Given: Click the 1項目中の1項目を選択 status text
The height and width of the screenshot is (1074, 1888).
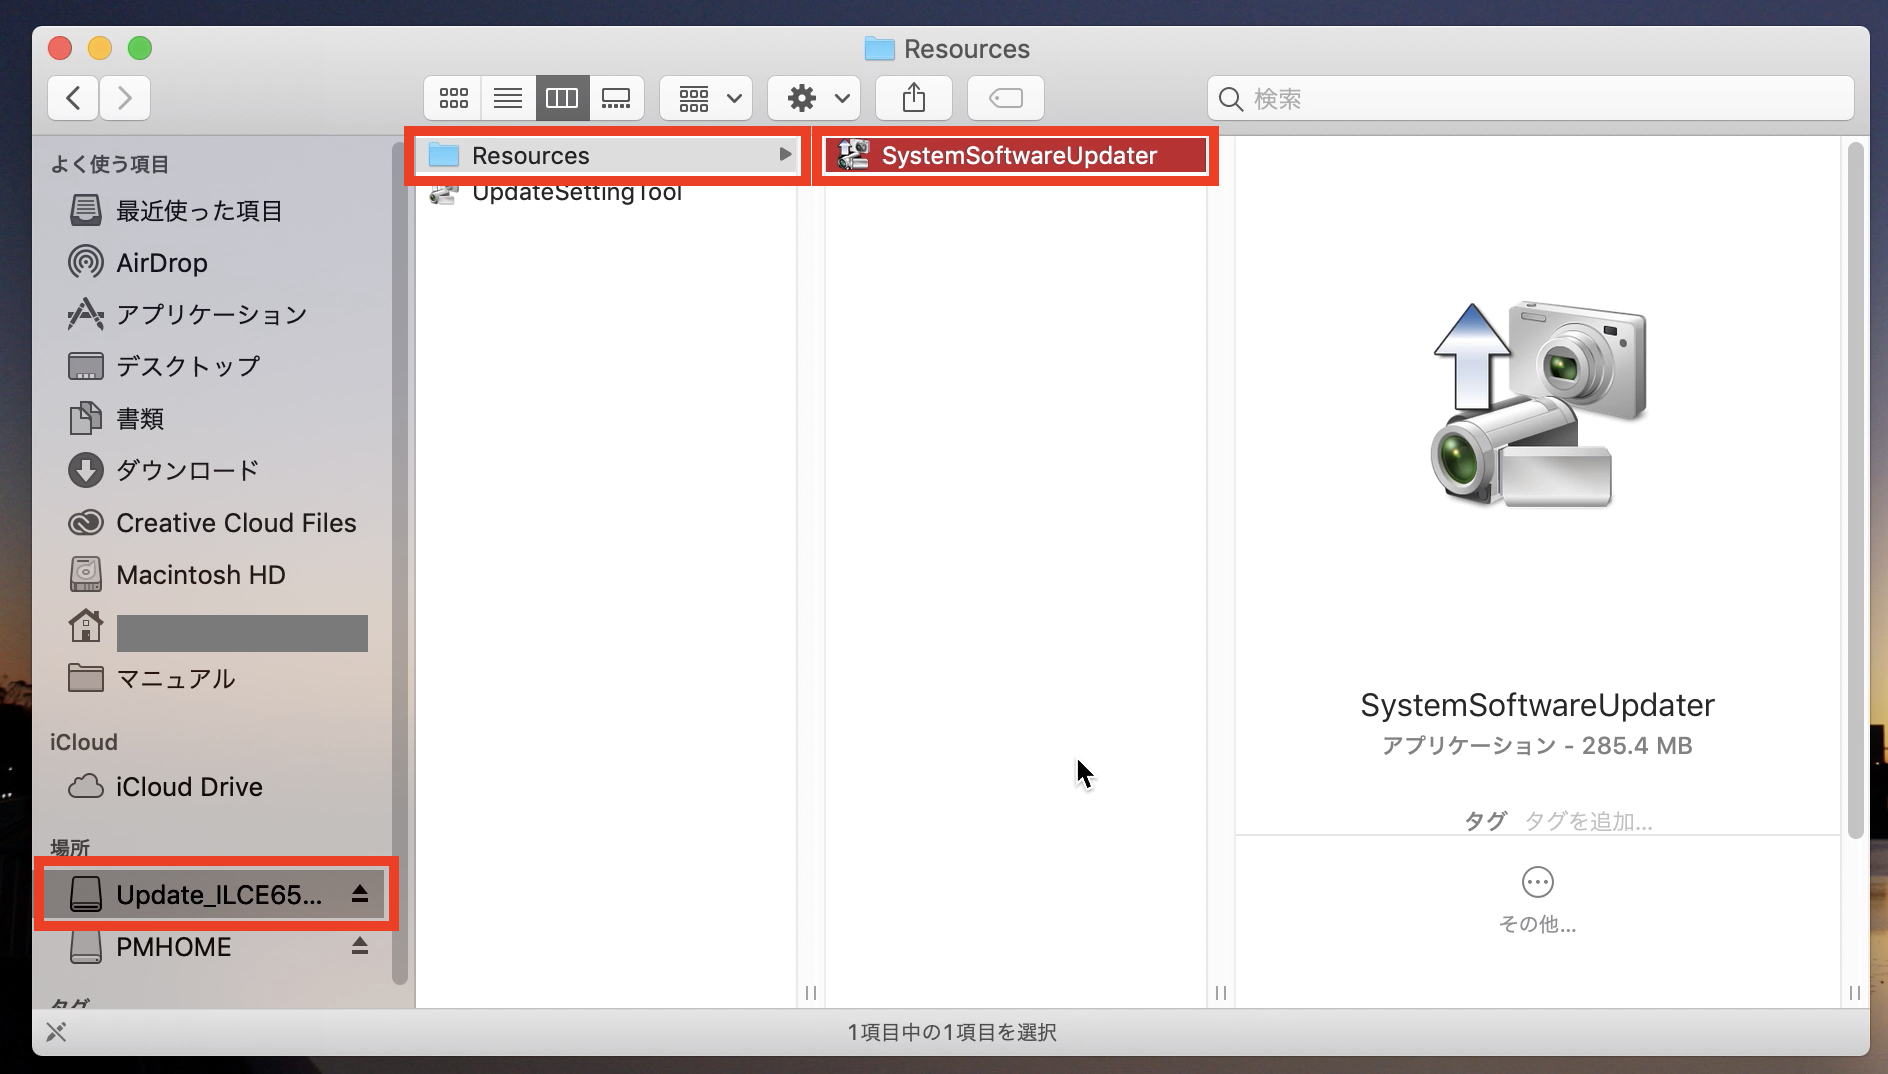Looking at the screenshot, I should 952,1032.
